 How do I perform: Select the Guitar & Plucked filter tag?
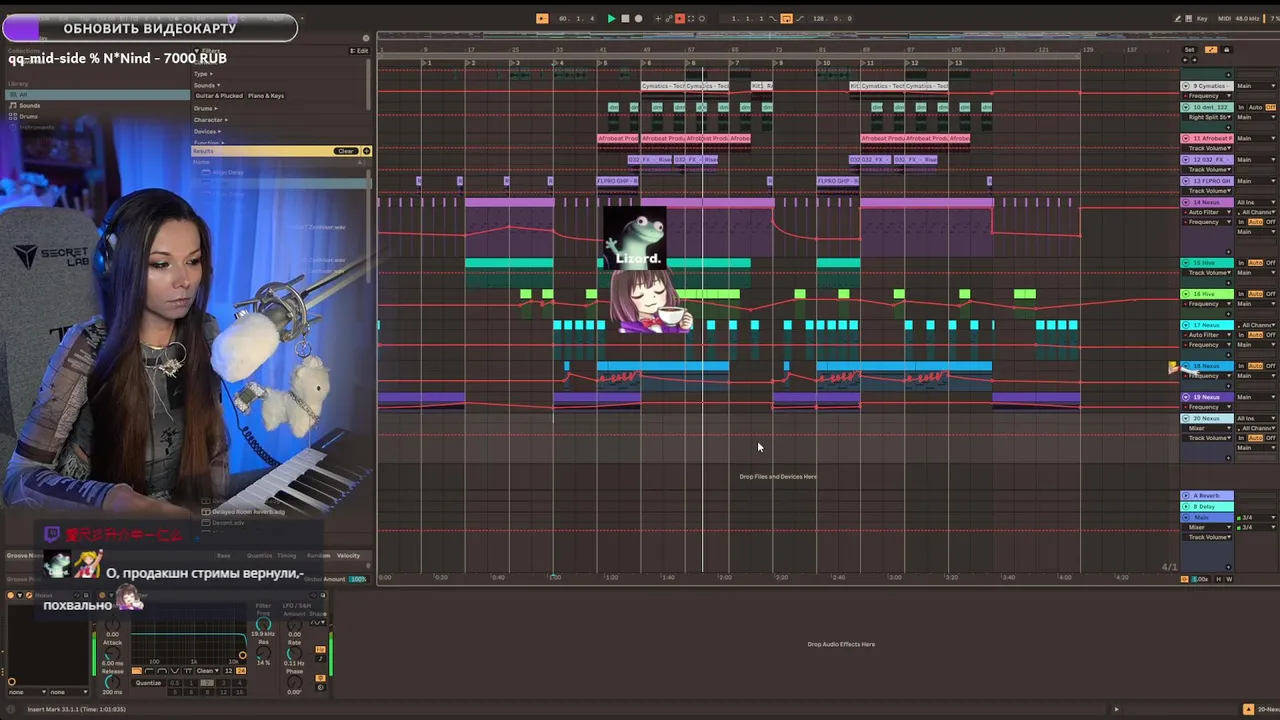click(219, 96)
